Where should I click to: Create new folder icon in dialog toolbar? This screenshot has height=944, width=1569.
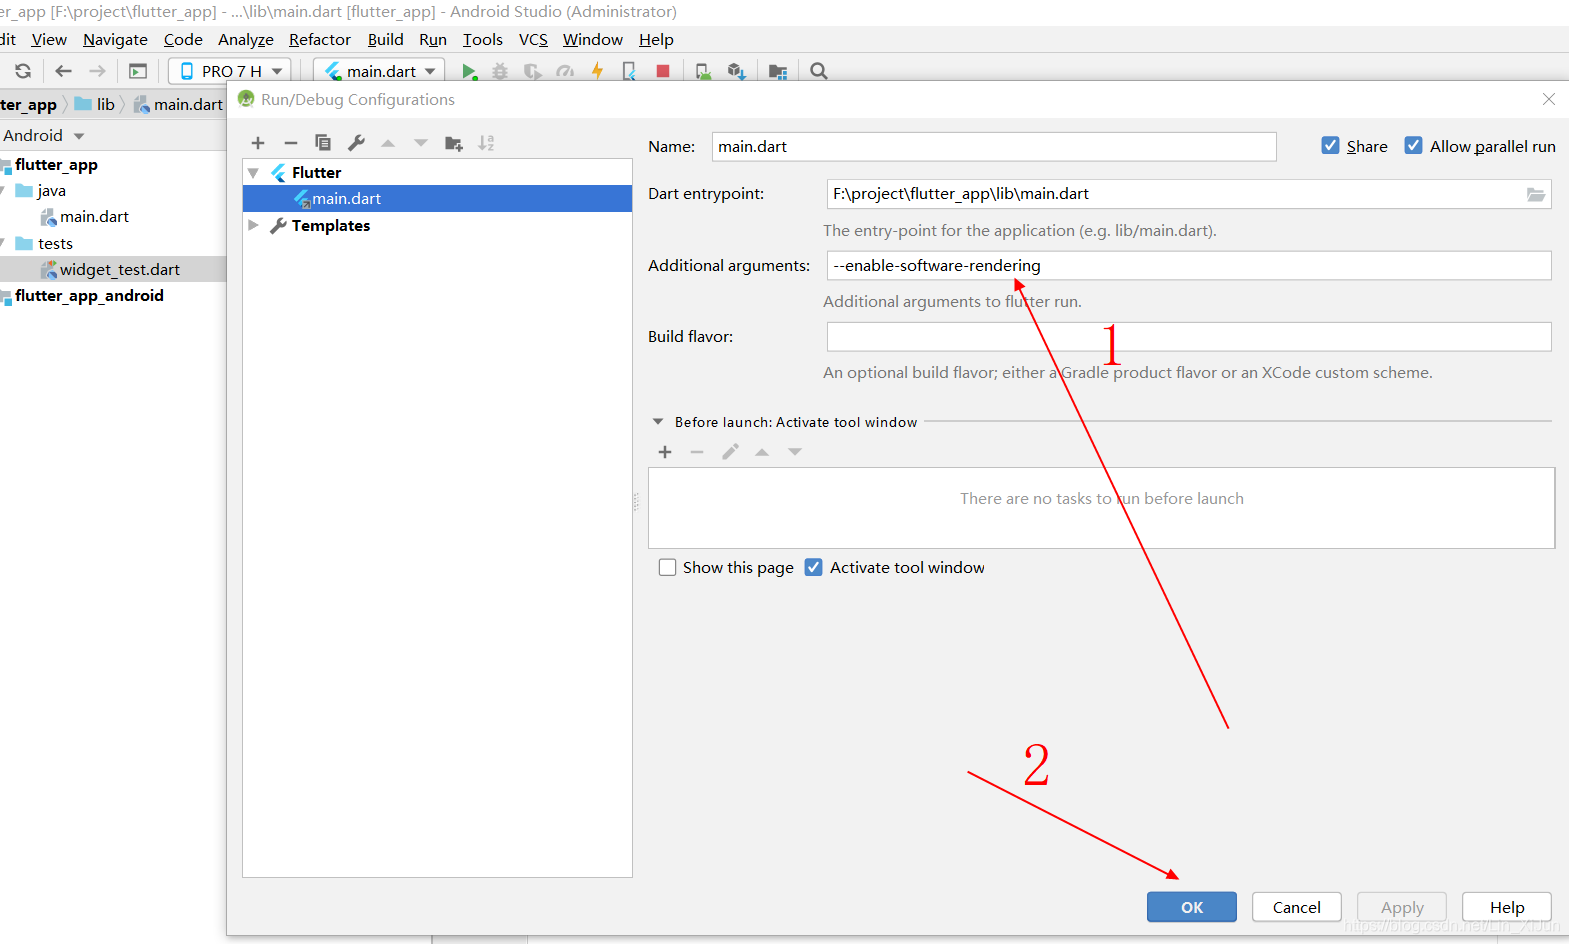[454, 143]
